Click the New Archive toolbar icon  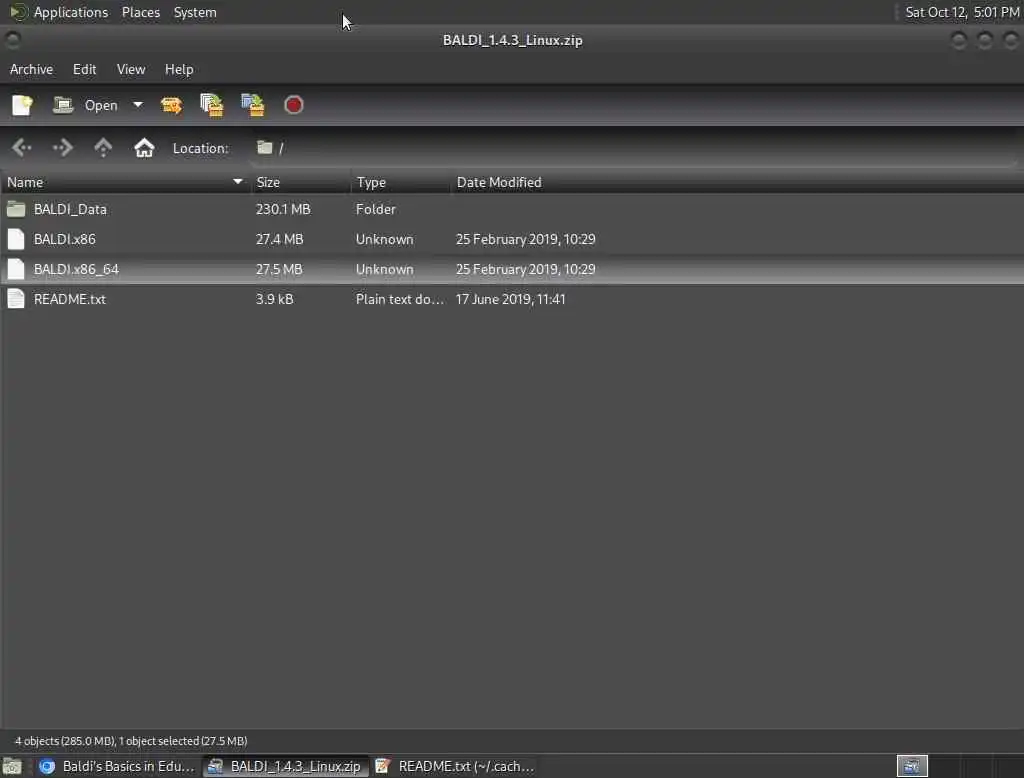coord(22,105)
